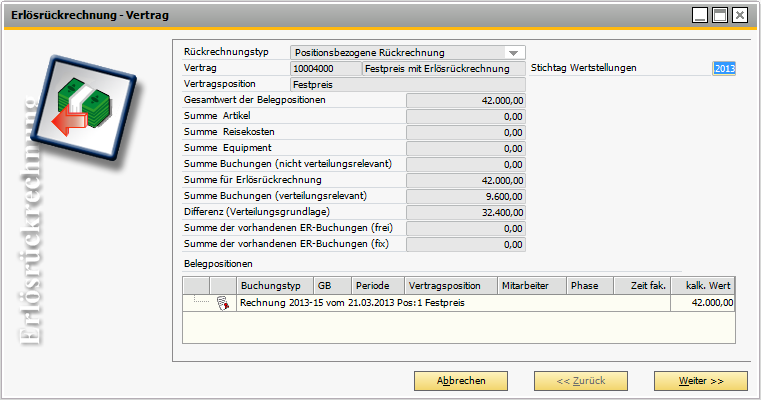Select row Rechnung 2013-15 vom 21.03.2013
The width and height of the screenshot is (761, 400).
(x=459, y=303)
